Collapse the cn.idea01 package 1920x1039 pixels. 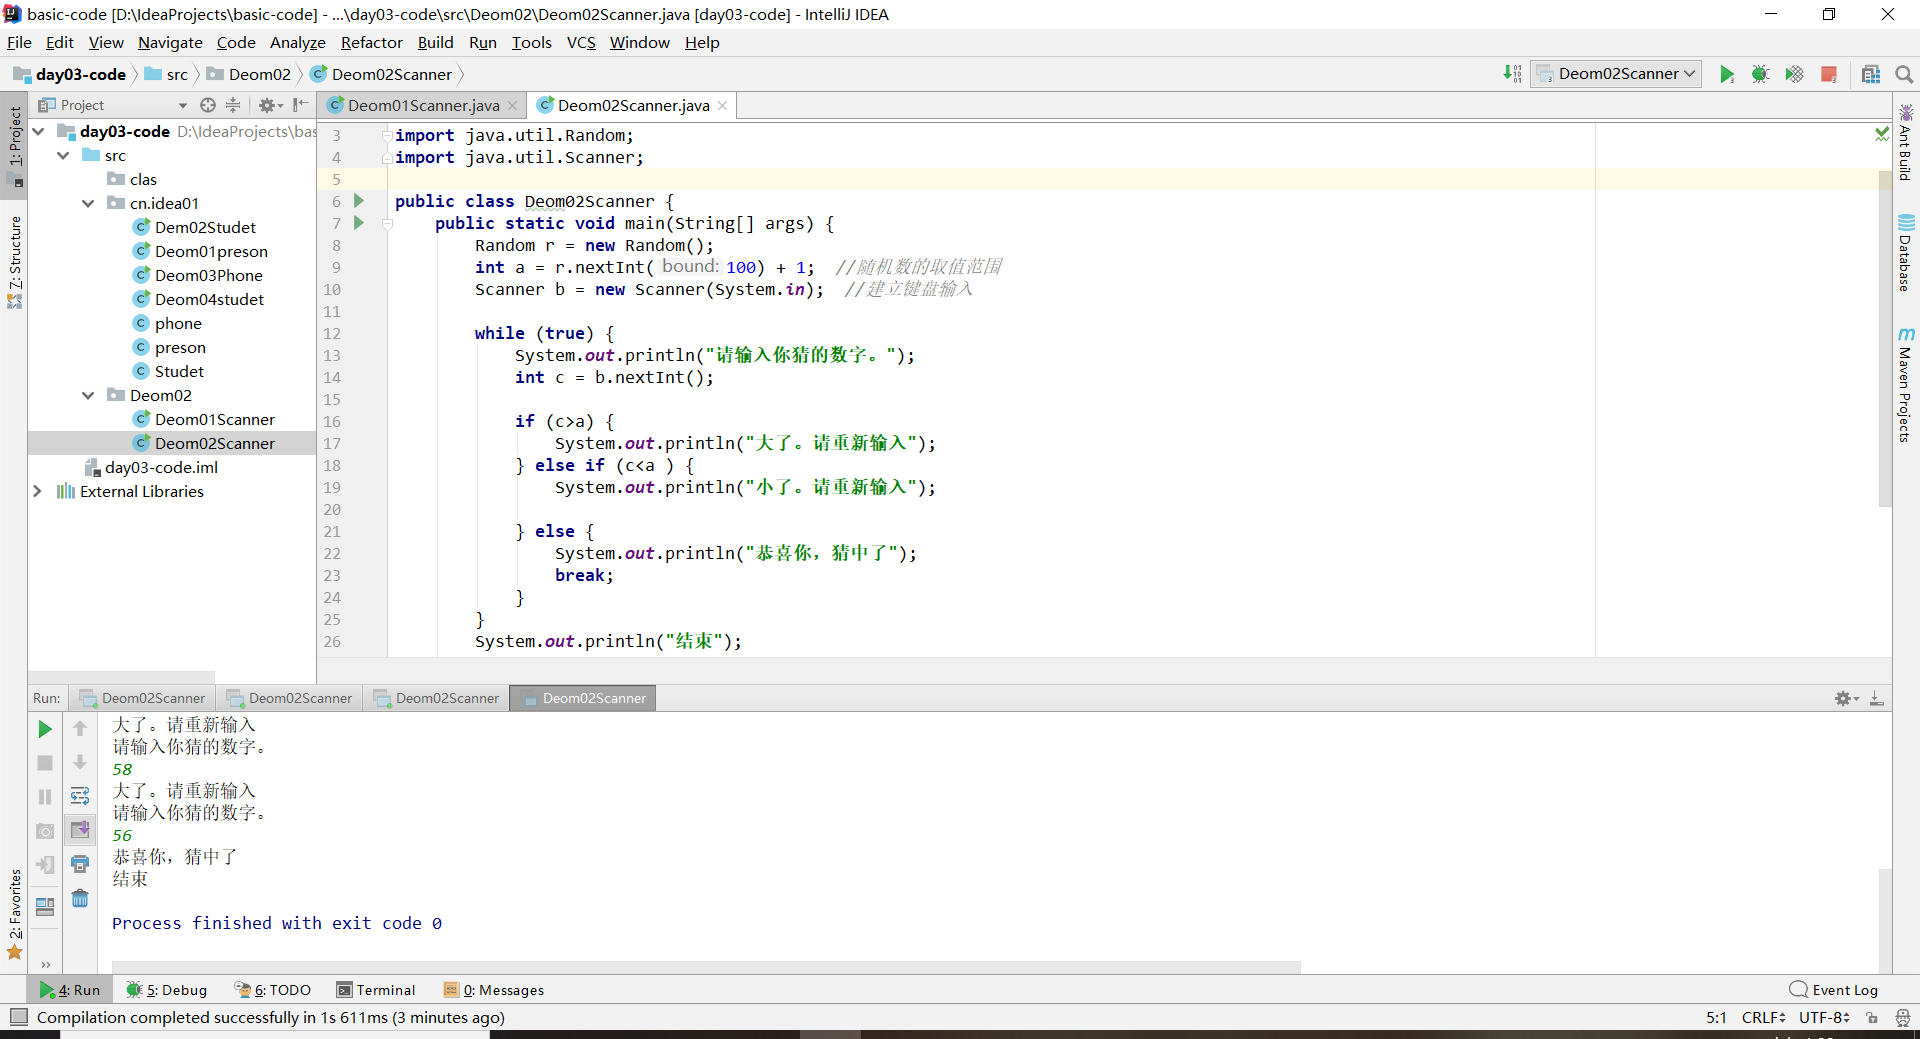88,203
